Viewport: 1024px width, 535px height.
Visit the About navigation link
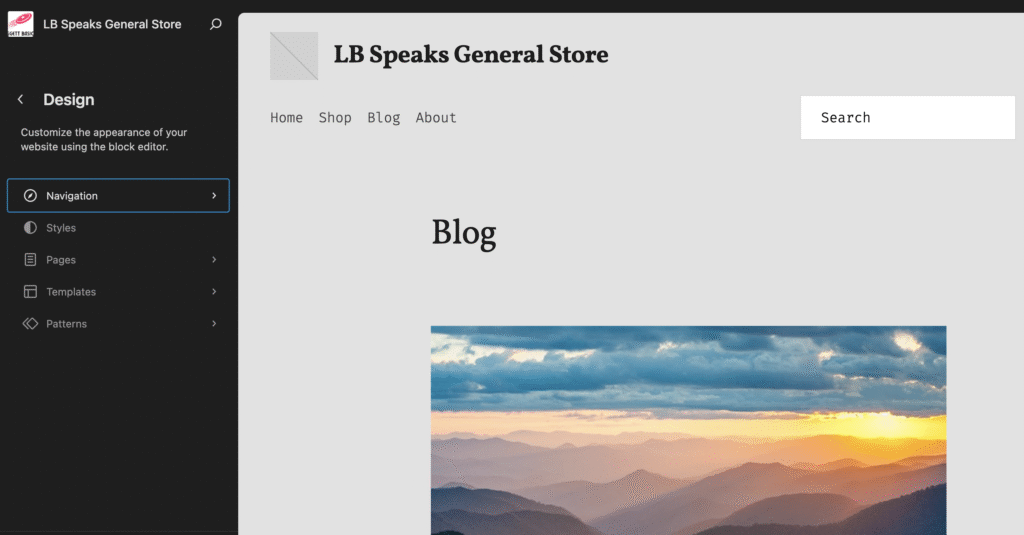pyautogui.click(x=436, y=118)
